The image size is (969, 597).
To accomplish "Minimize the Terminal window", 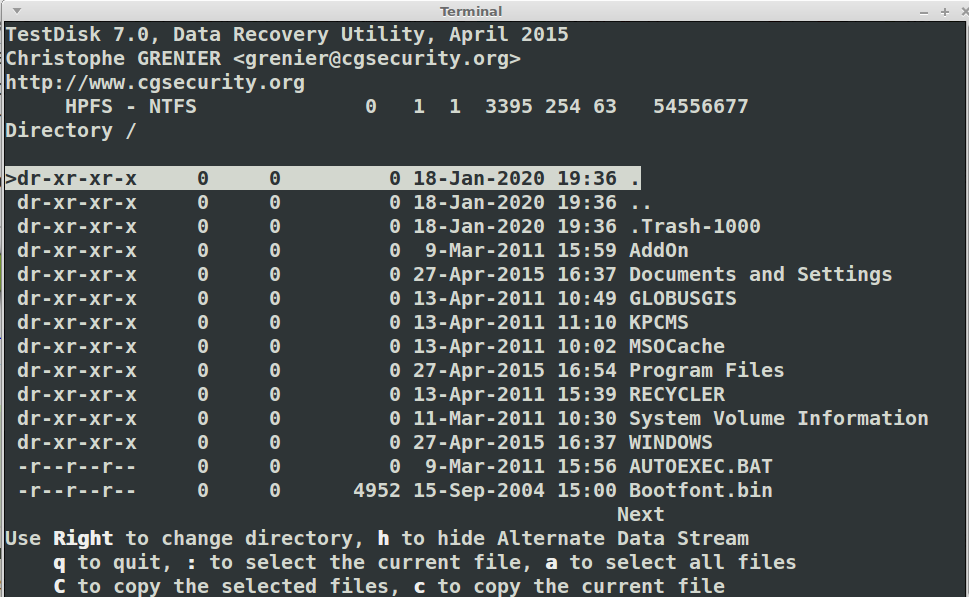I will coord(923,12).
